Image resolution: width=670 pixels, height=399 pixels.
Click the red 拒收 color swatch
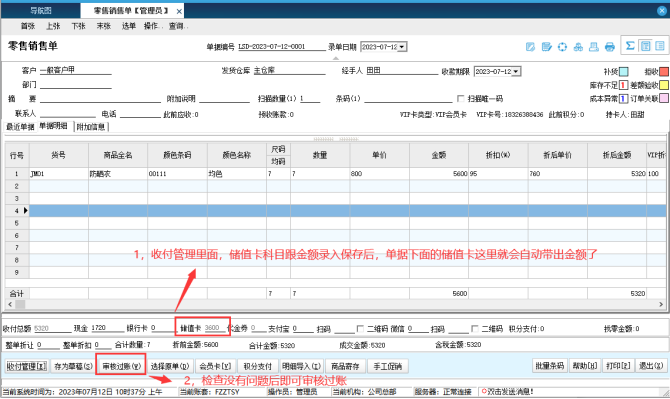(664, 71)
